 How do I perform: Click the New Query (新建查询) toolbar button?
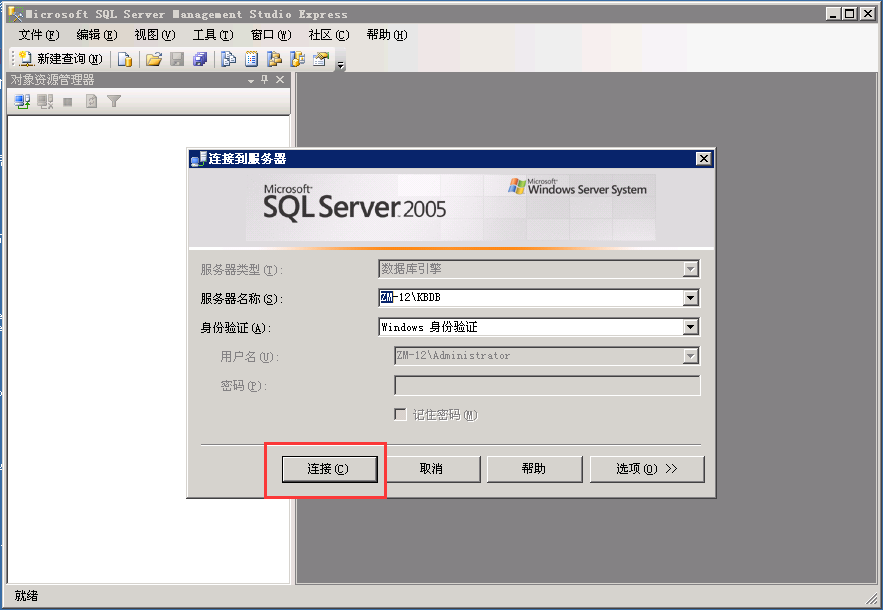61,59
